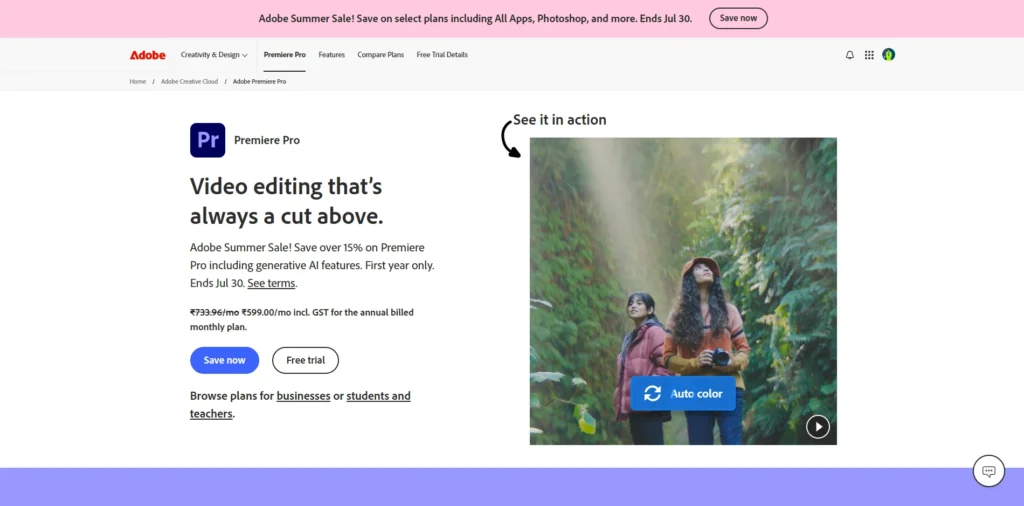Play the video with the play button
This screenshot has height=506, width=1024.
tap(818, 427)
